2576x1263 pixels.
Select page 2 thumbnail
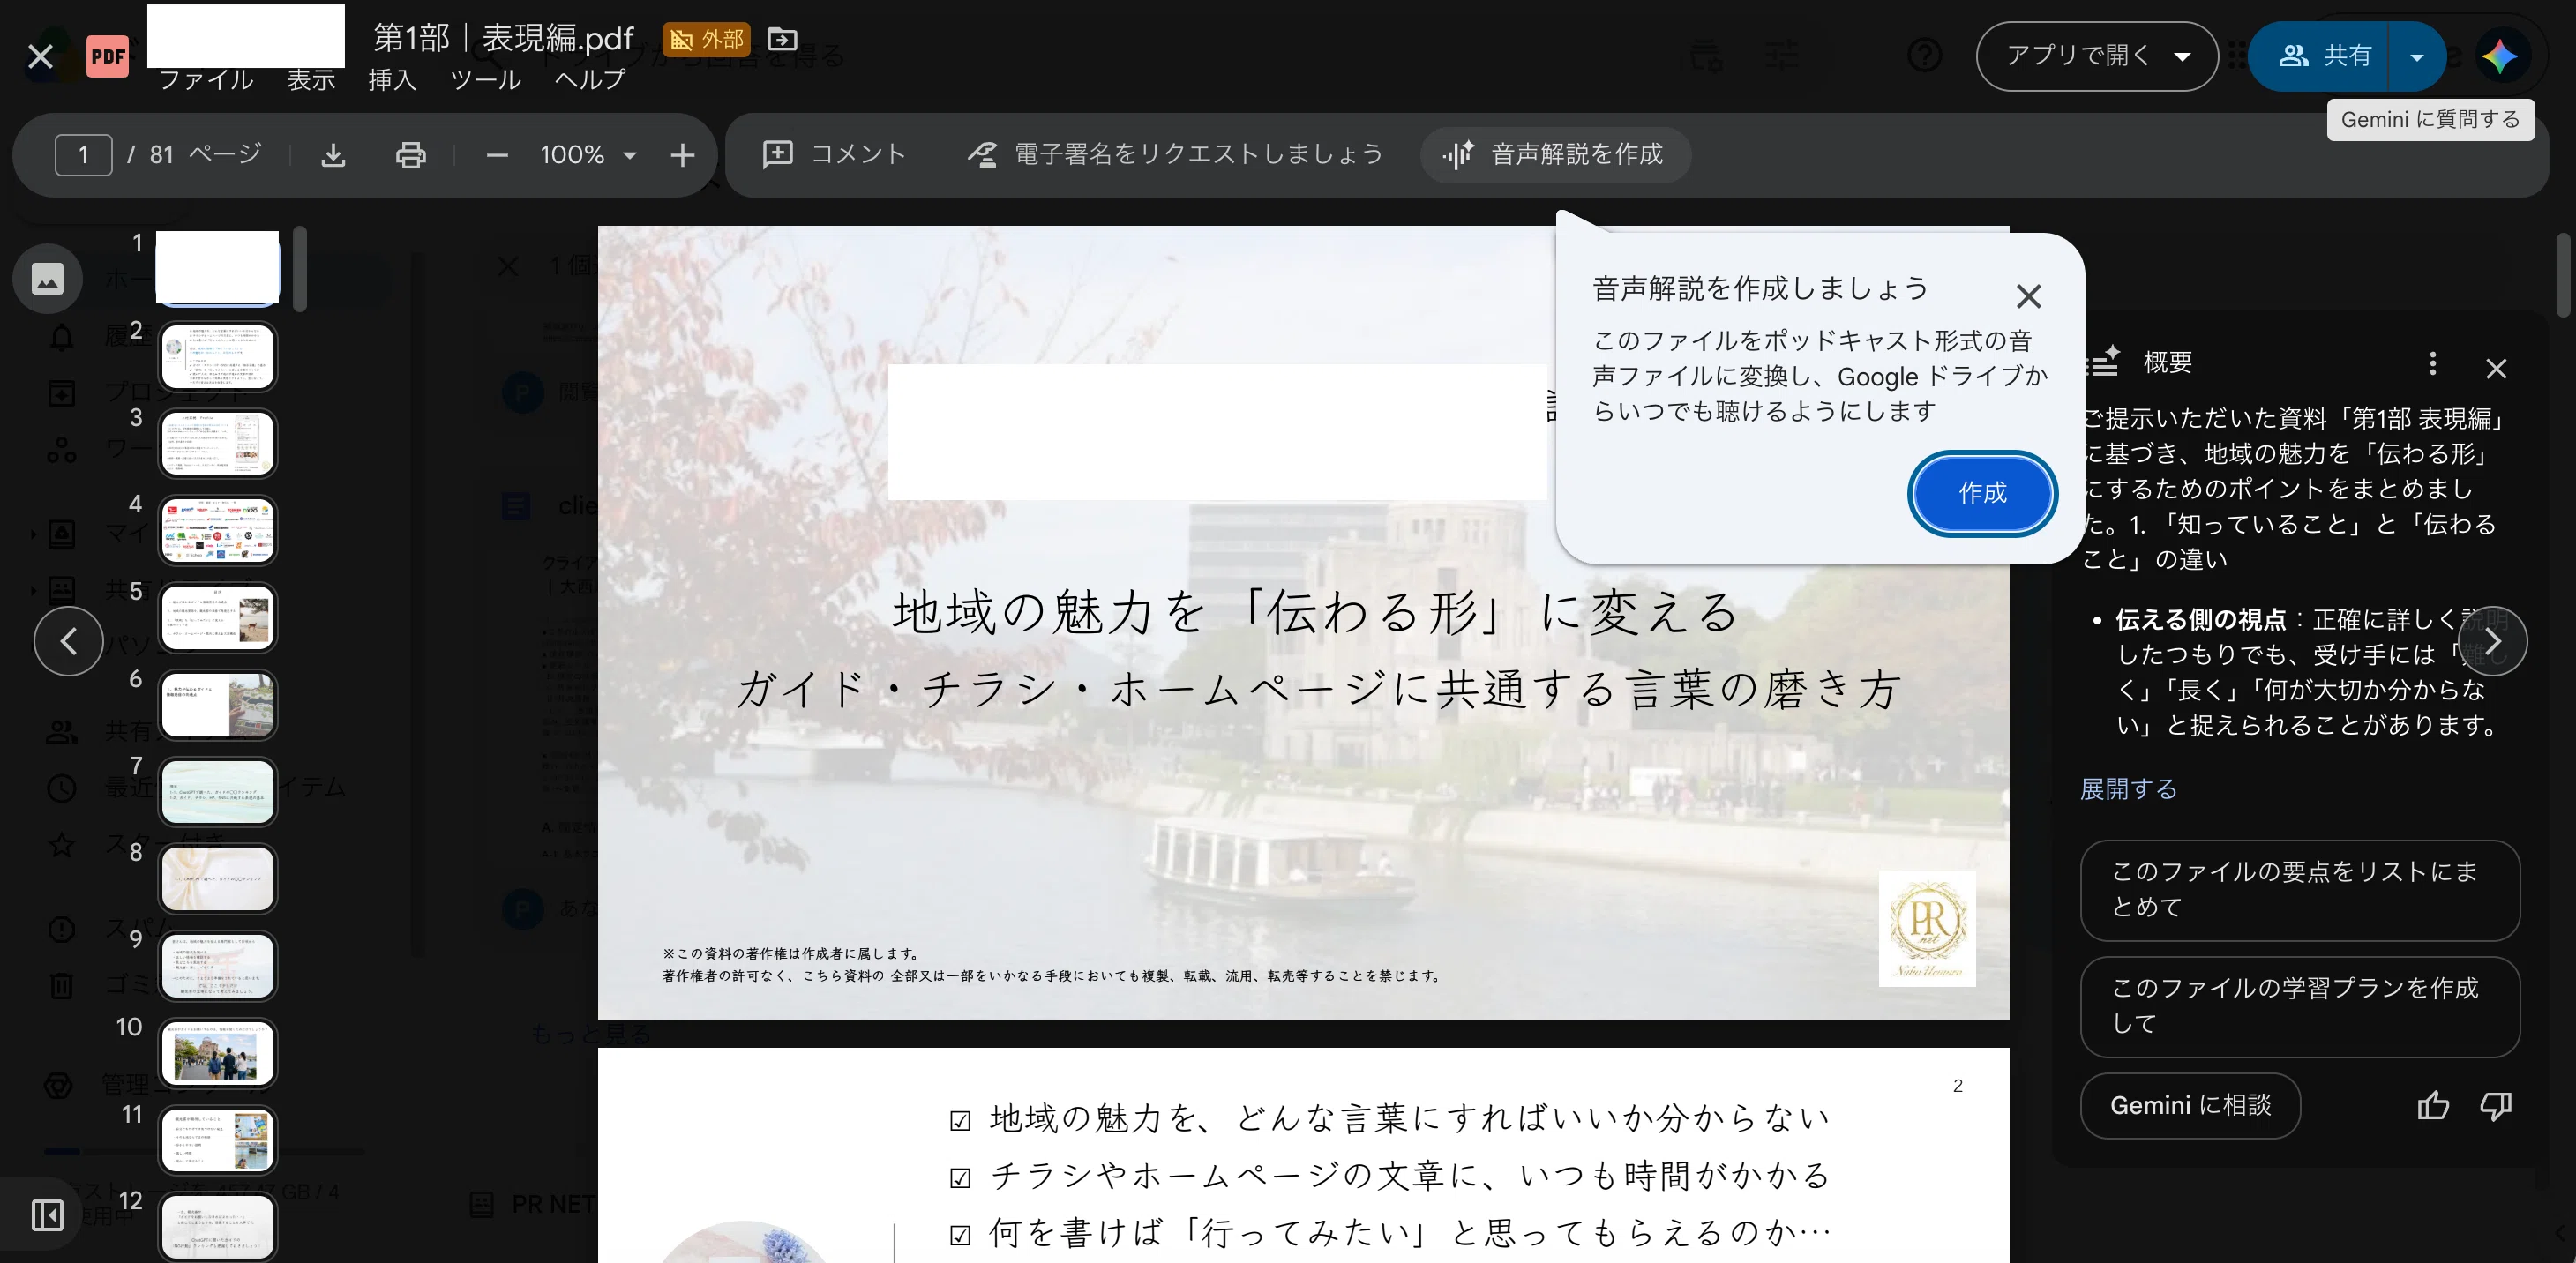pyautogui.click(x=217, y=356)
